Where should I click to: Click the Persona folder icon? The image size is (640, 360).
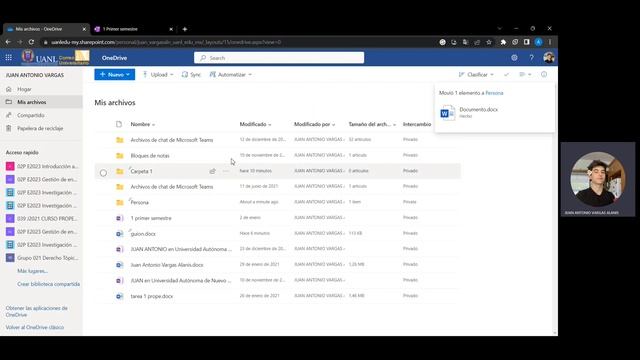point(120,202)
